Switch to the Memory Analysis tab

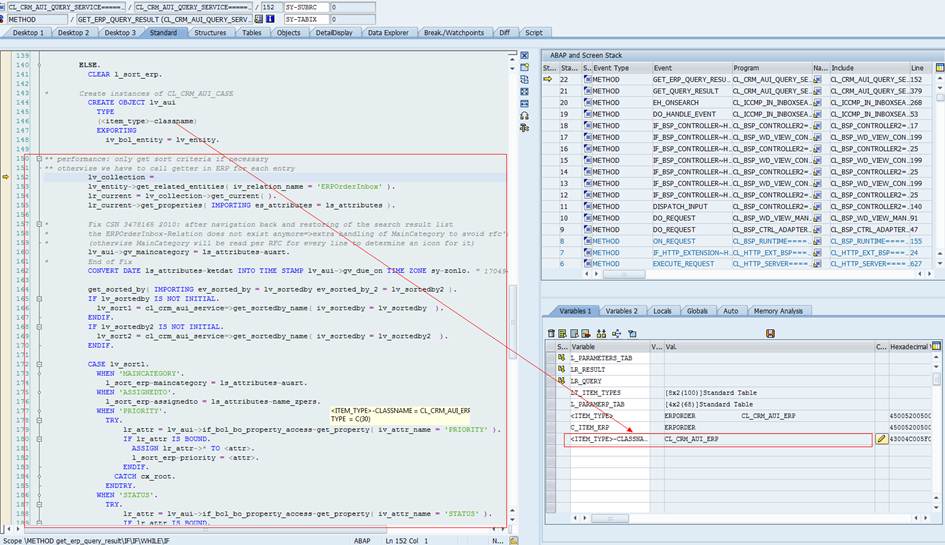pos(778,311)
